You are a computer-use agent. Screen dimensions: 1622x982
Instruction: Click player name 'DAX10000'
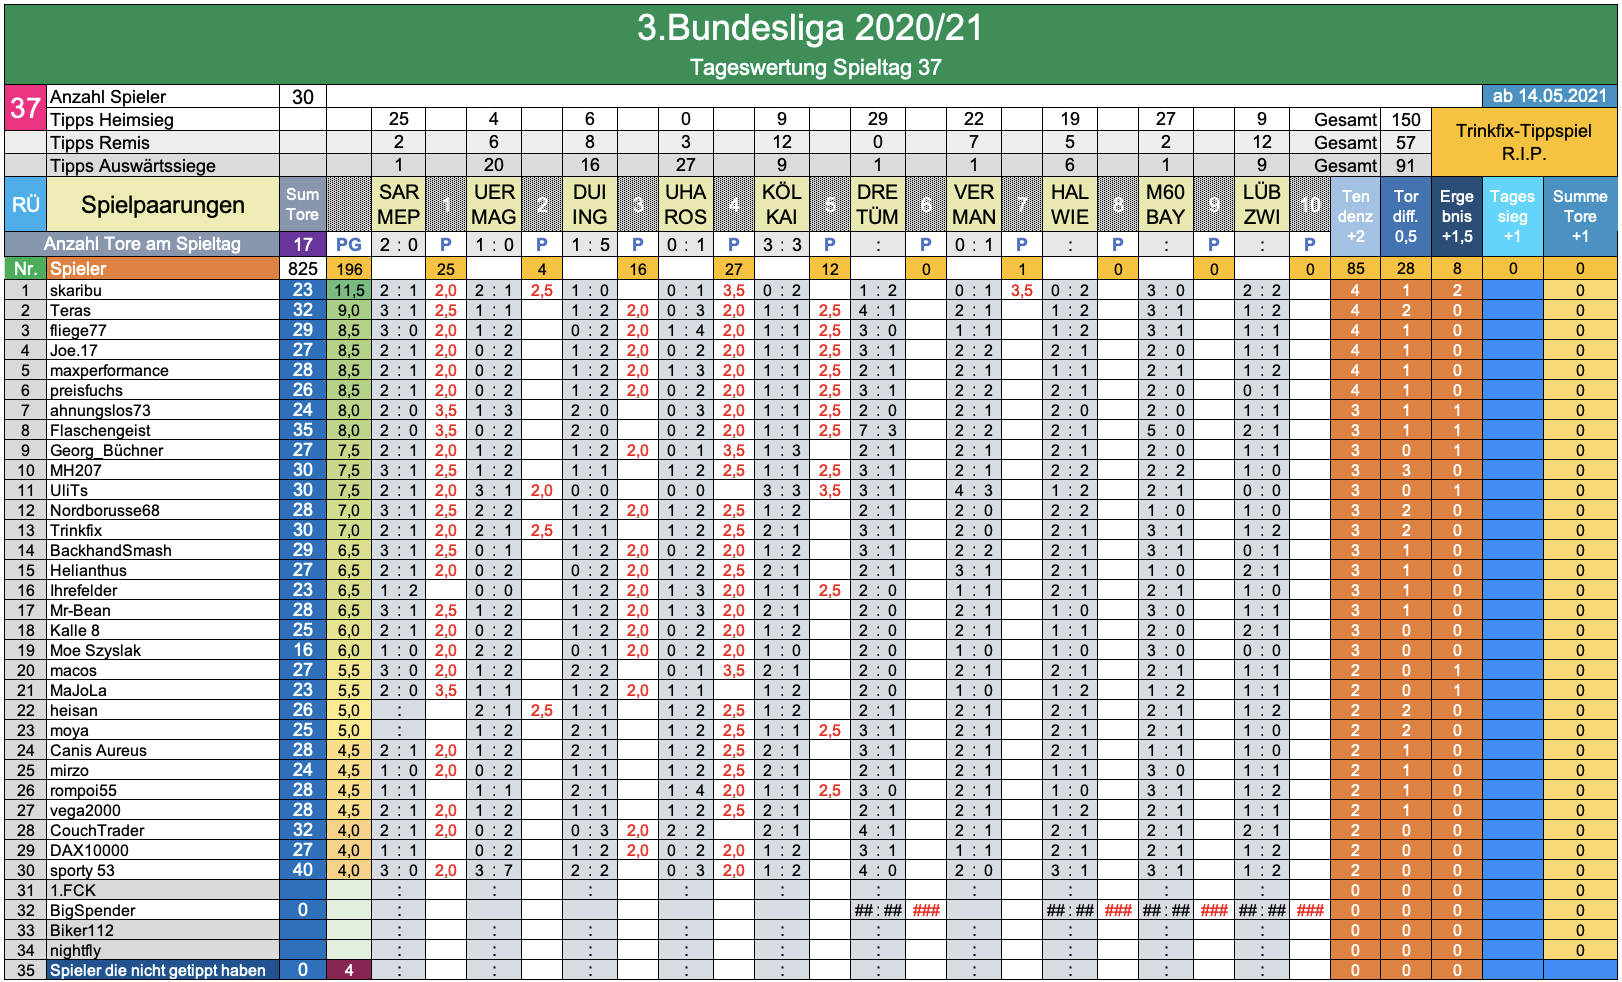pos(89,850)
